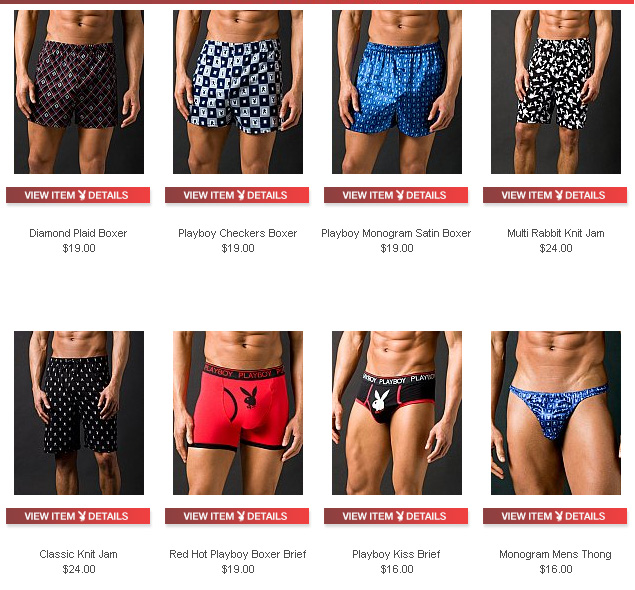Click the Red Hot Playboy Boxer Brief title
Screen dimensions: 635x590
click(238, 554)
